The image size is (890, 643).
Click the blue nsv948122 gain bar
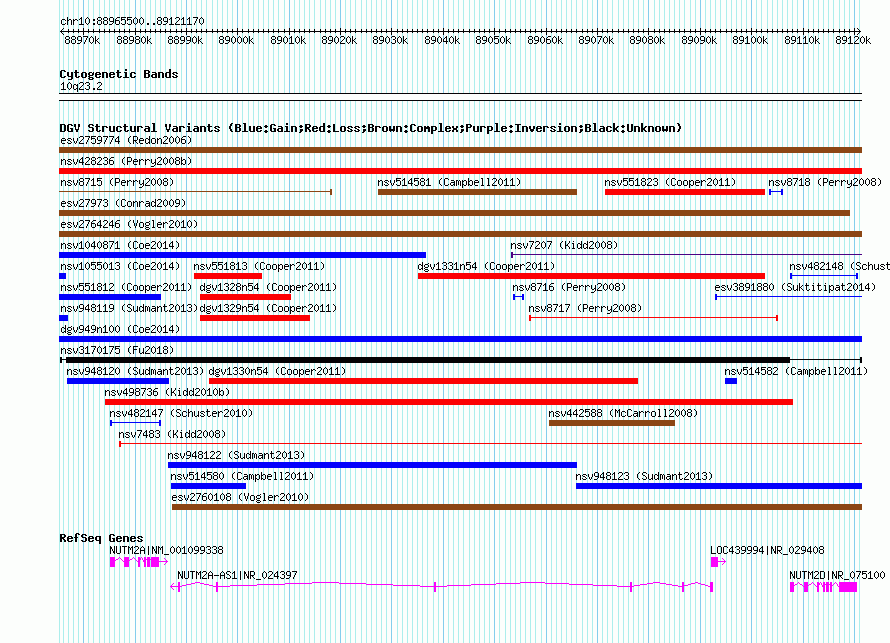pyautogui.click(x=372, y=465)
